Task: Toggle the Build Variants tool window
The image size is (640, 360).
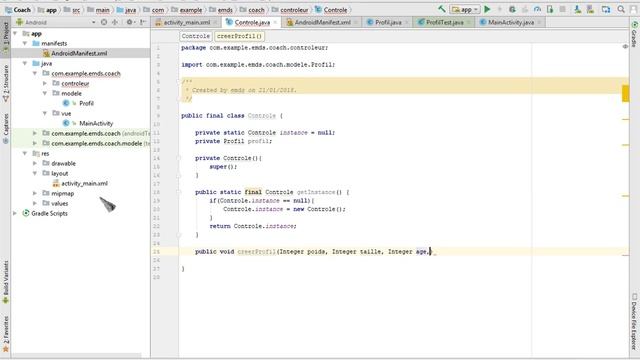Action: pyautogui.click(x=5, y=282)
